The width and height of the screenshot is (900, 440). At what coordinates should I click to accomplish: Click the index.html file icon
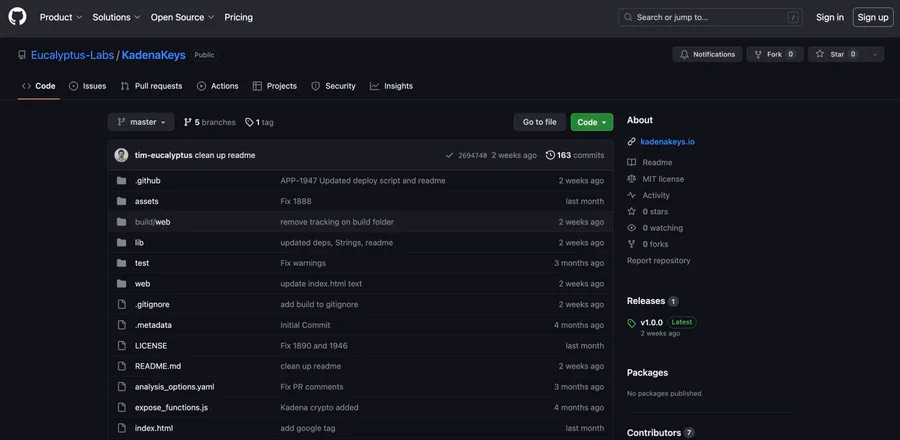point(121,428)
